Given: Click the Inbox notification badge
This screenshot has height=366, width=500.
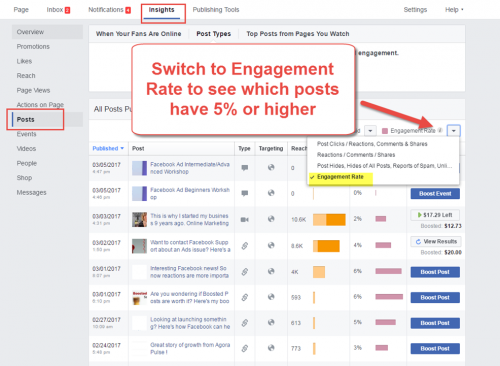Looking at the screenshot, I should [x=67, y=10].
